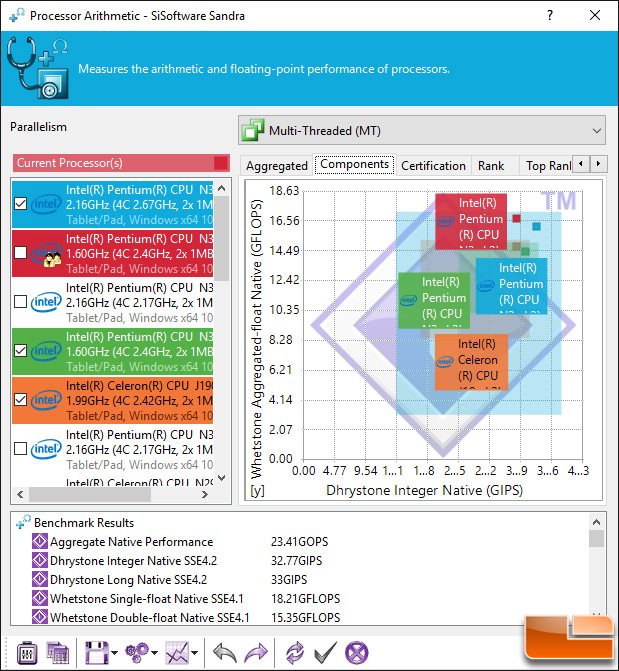Click processor list horizontal scroll-right arrow
Screen dimensions: 619x671
tap(205, 494)
